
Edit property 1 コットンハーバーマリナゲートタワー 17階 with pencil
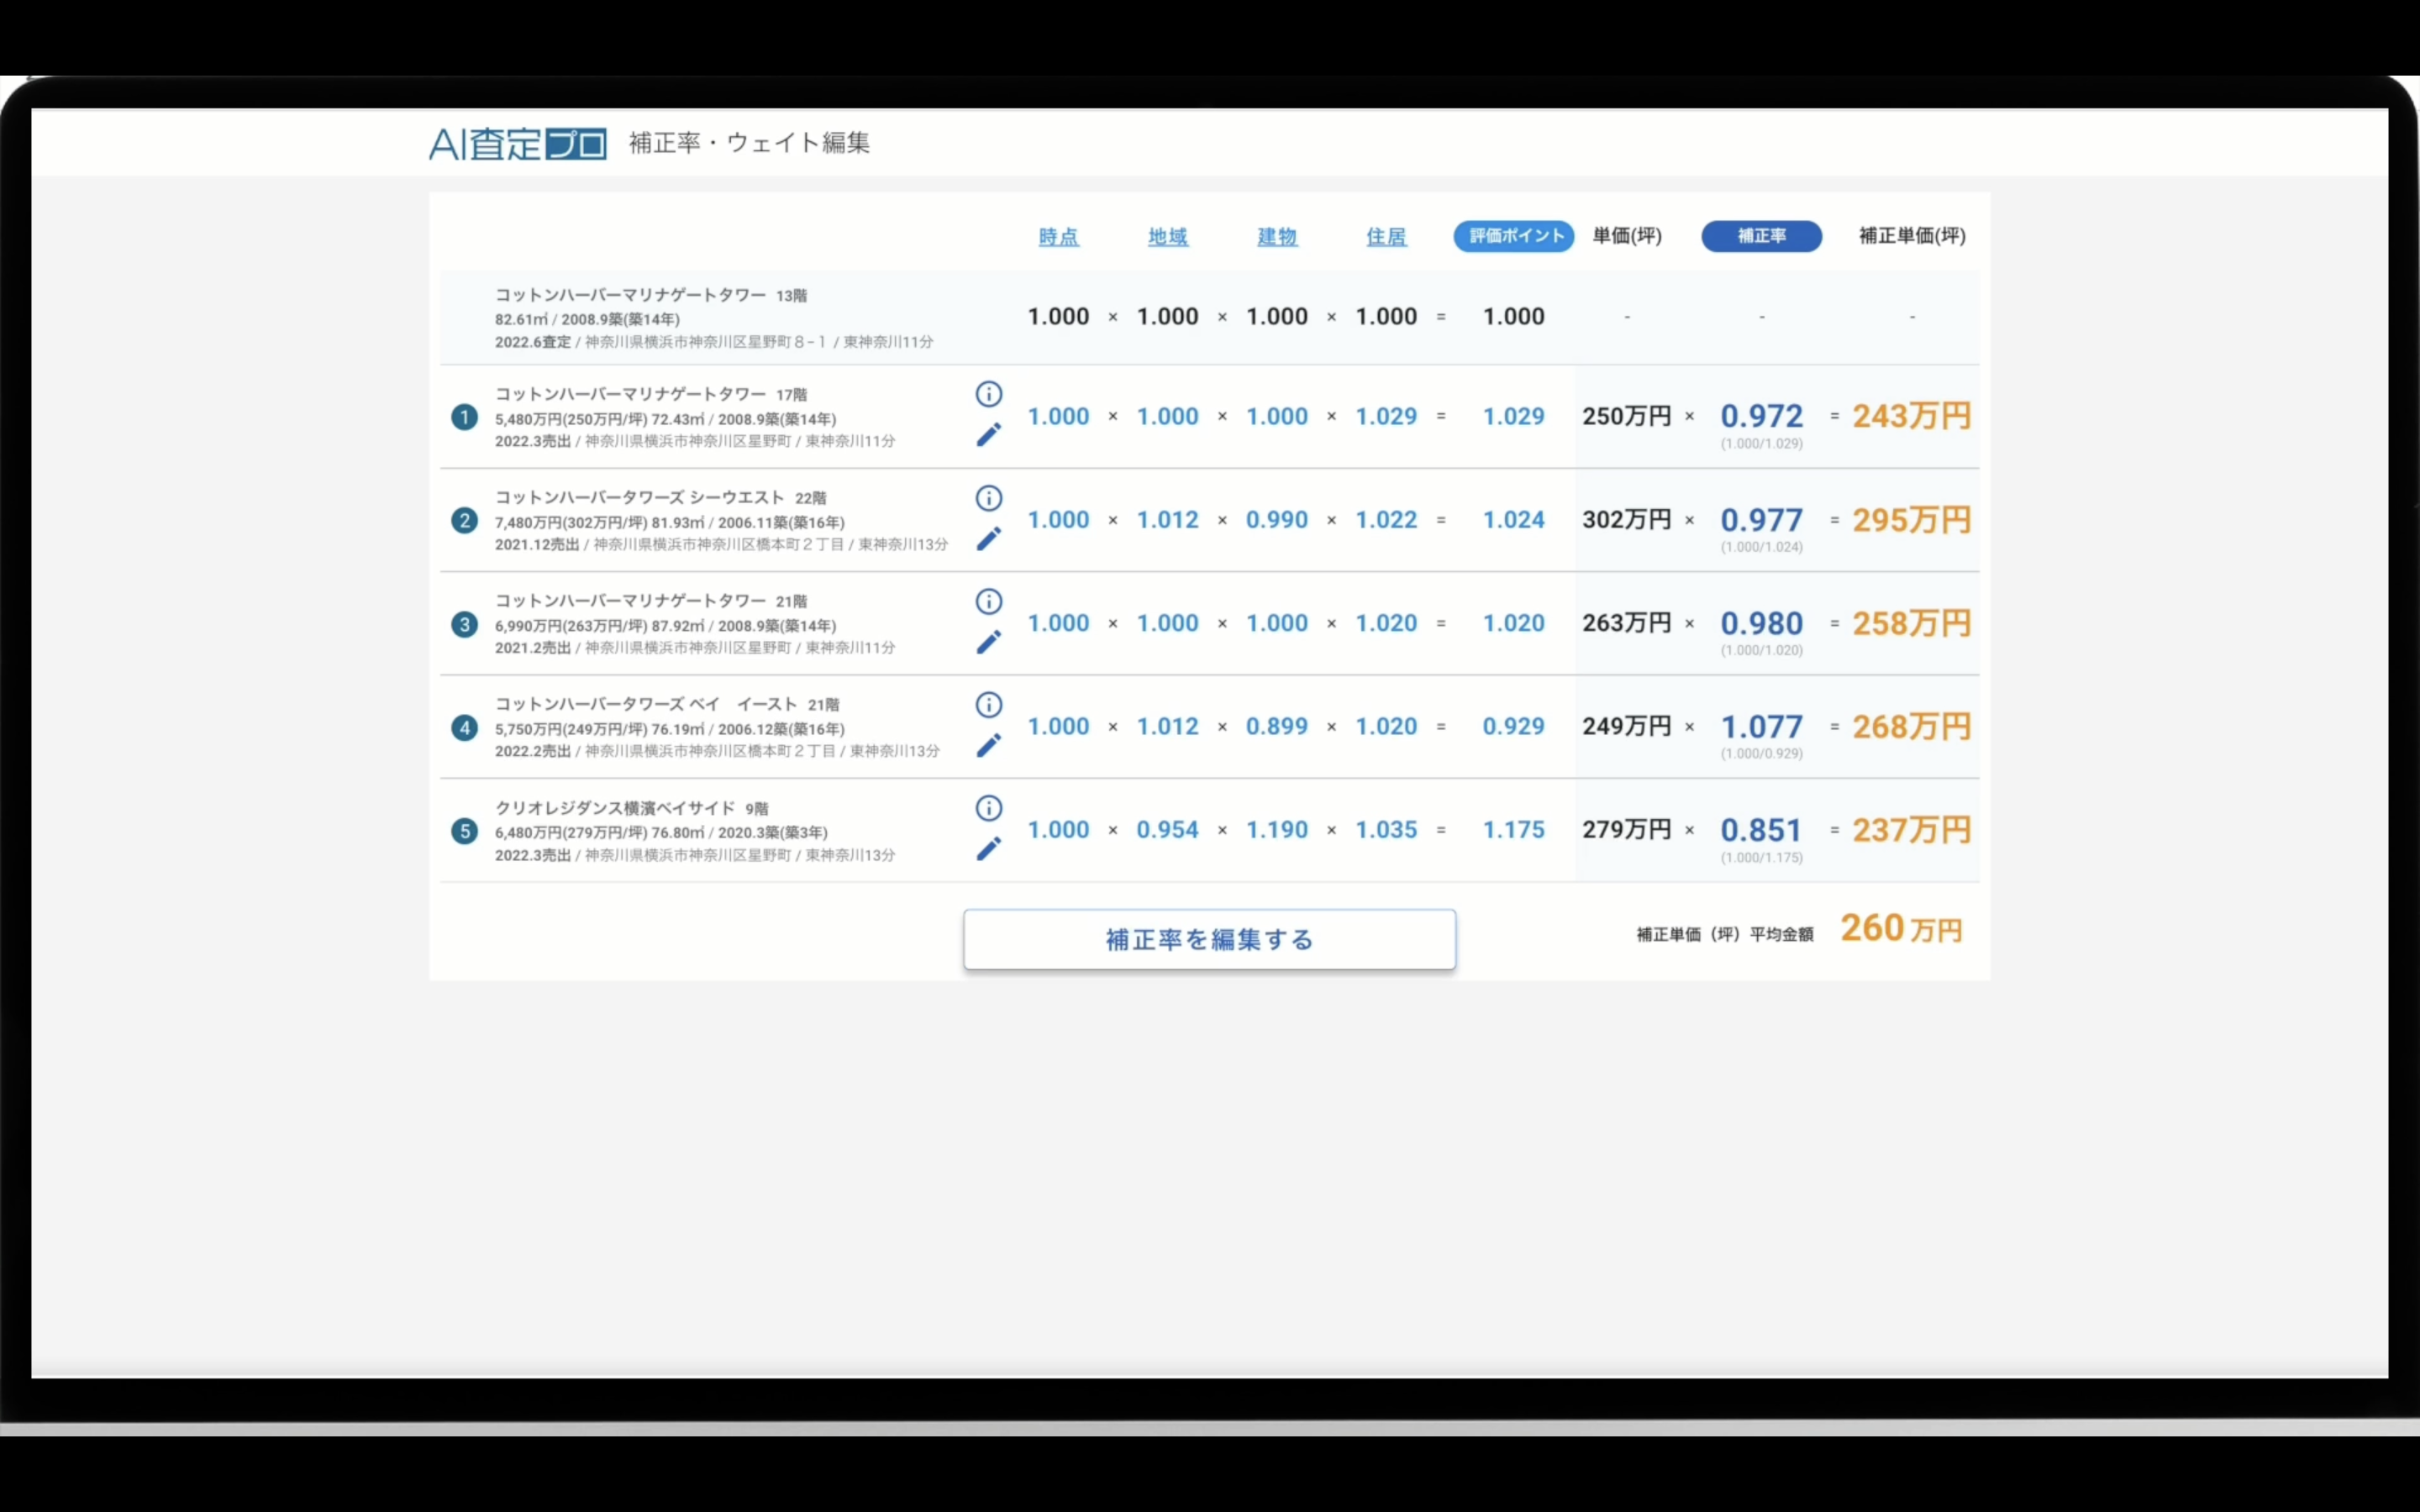(x=988, y=435)
